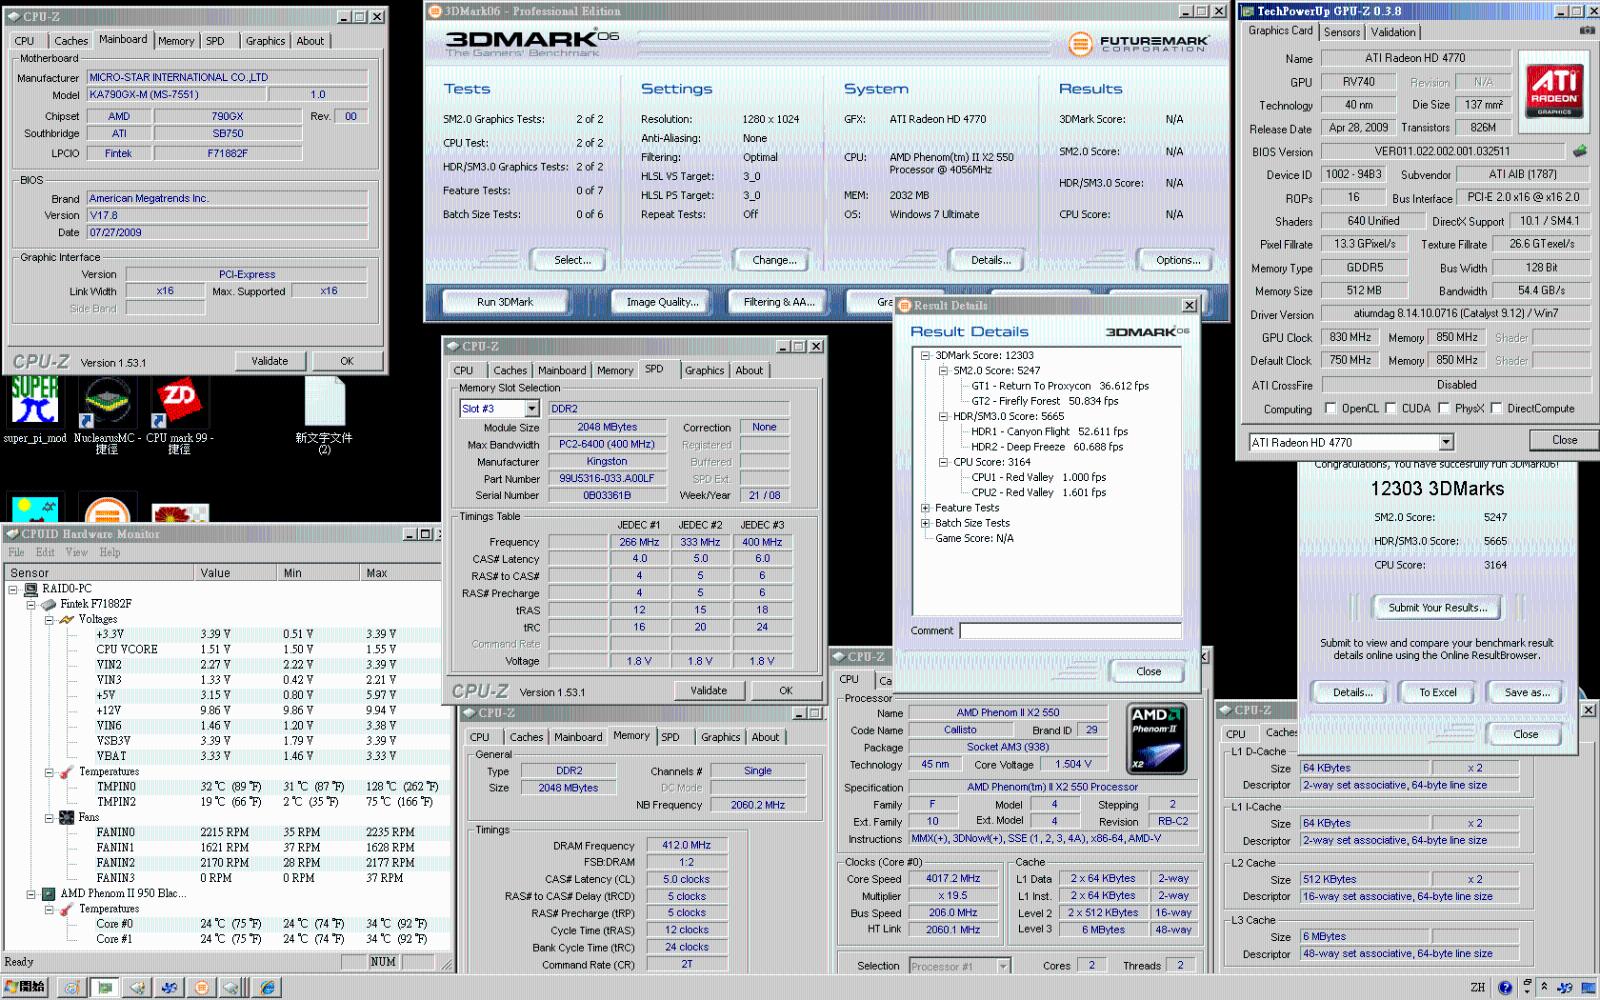
Task: Click the Fintek F71882F chip icon in Hardware Monitor
Action: click(x=48, y=604)
